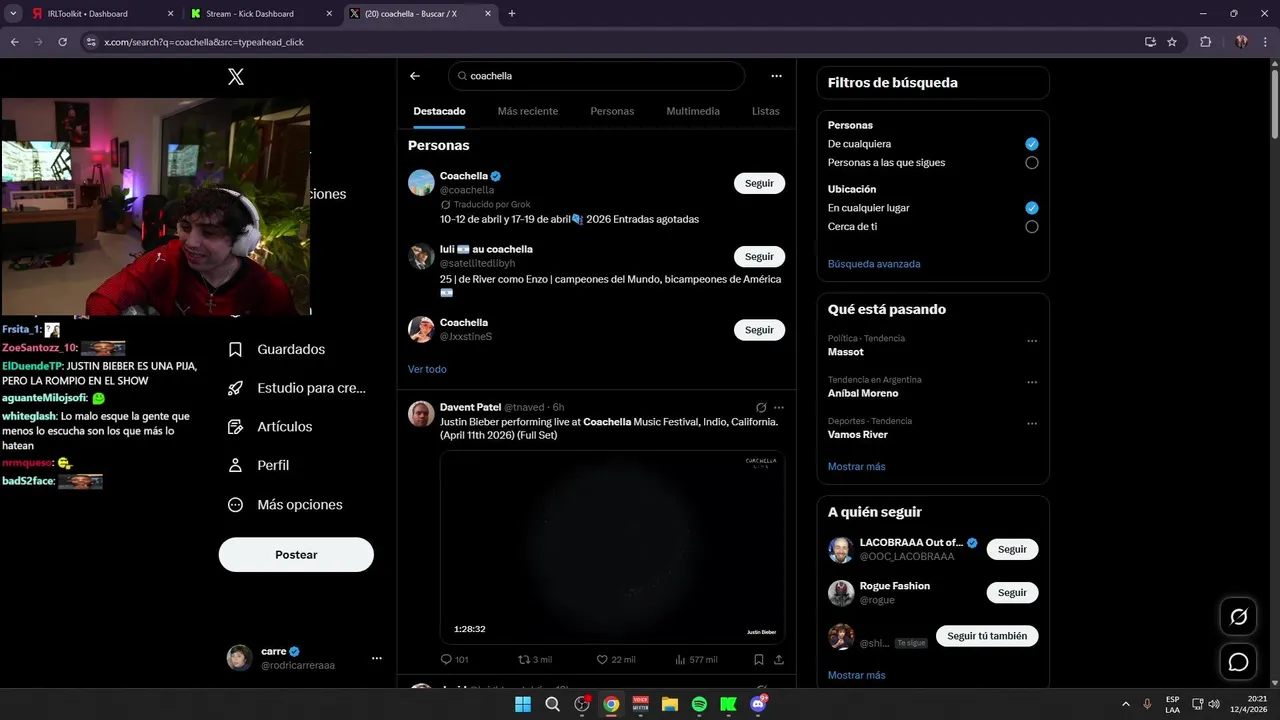Viewport: 1280px width, 720px height.
Task: Open Discord from the taskbar
Action: pos(758,704)
